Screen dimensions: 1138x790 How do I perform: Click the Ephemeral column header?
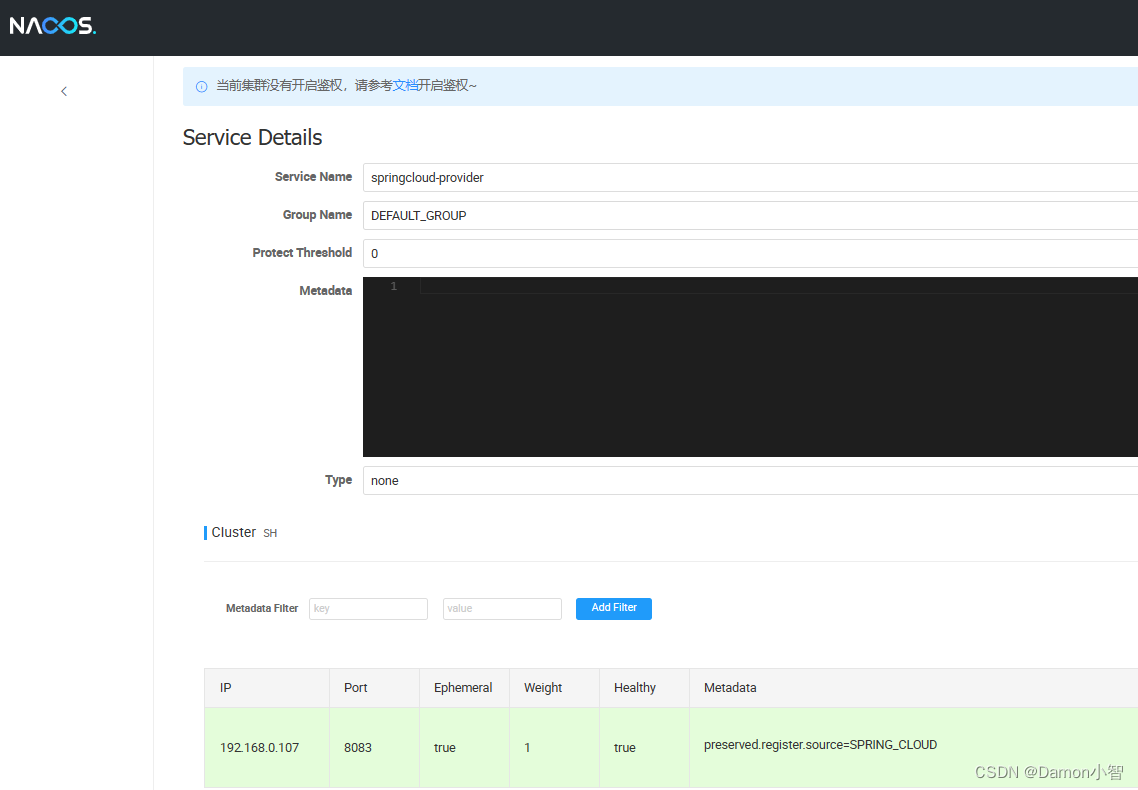464,688
